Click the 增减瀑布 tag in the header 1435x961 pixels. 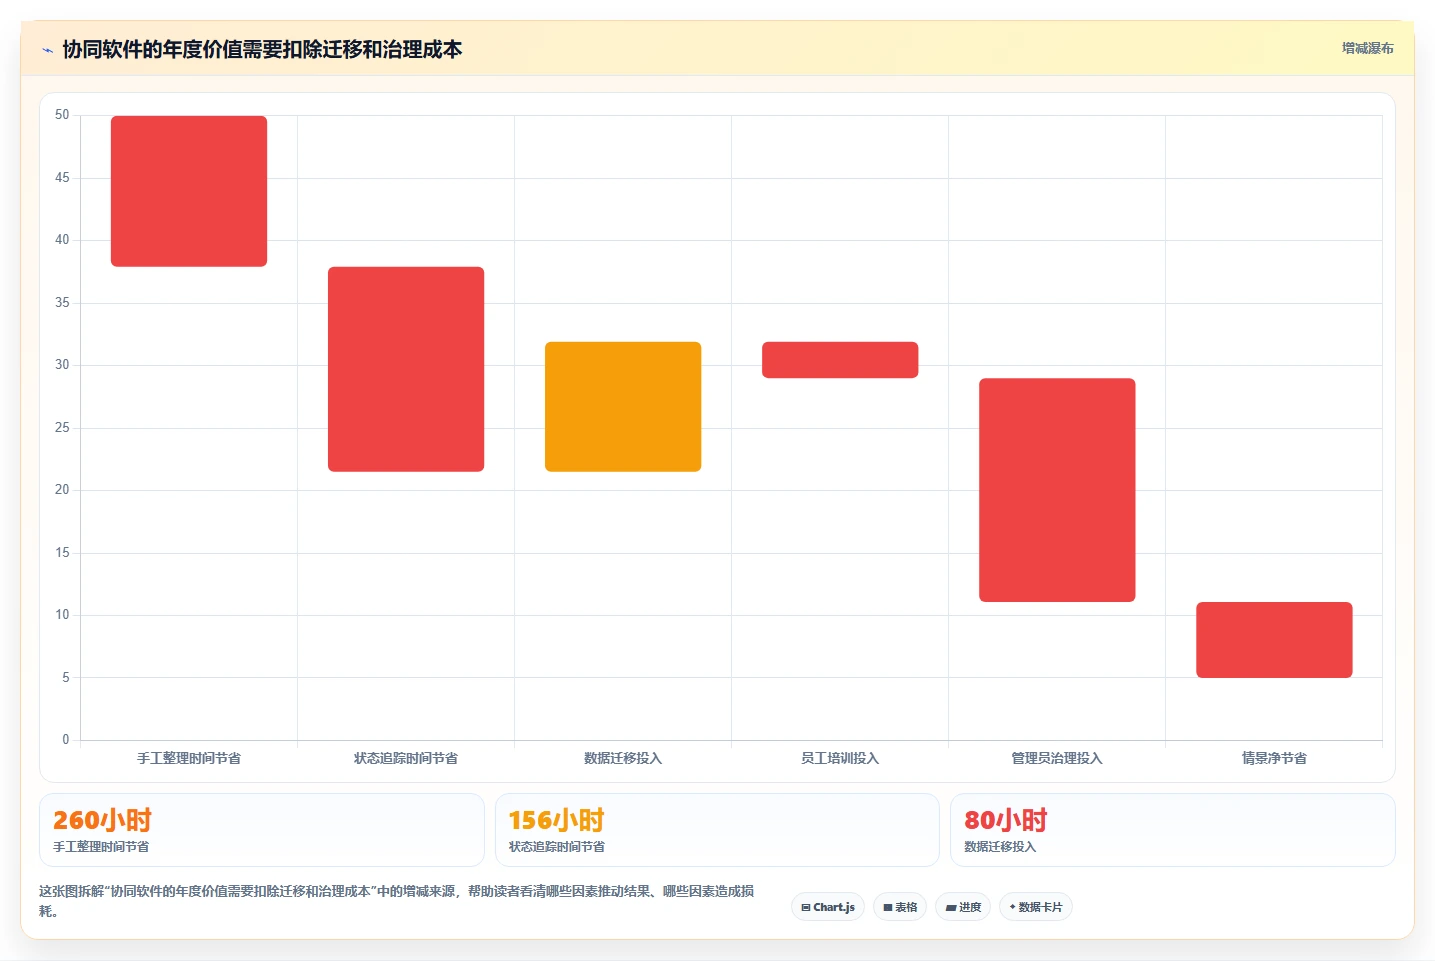(1367, 48)
